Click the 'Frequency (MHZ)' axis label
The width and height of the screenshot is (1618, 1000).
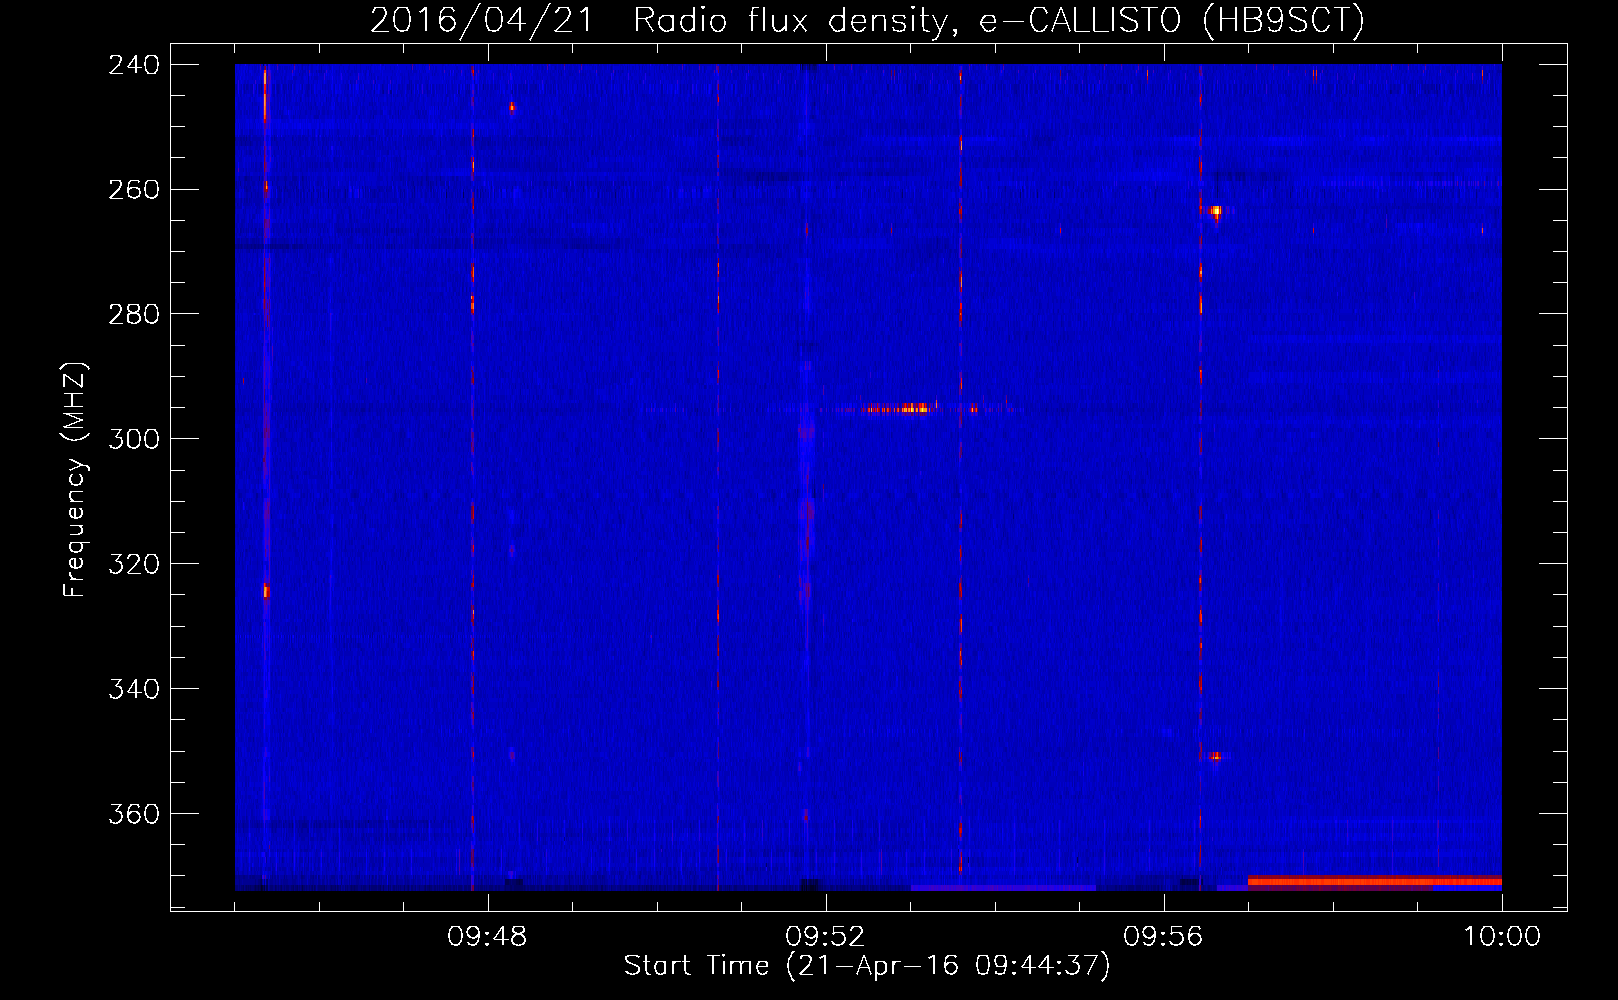click(x=75, y=480)
